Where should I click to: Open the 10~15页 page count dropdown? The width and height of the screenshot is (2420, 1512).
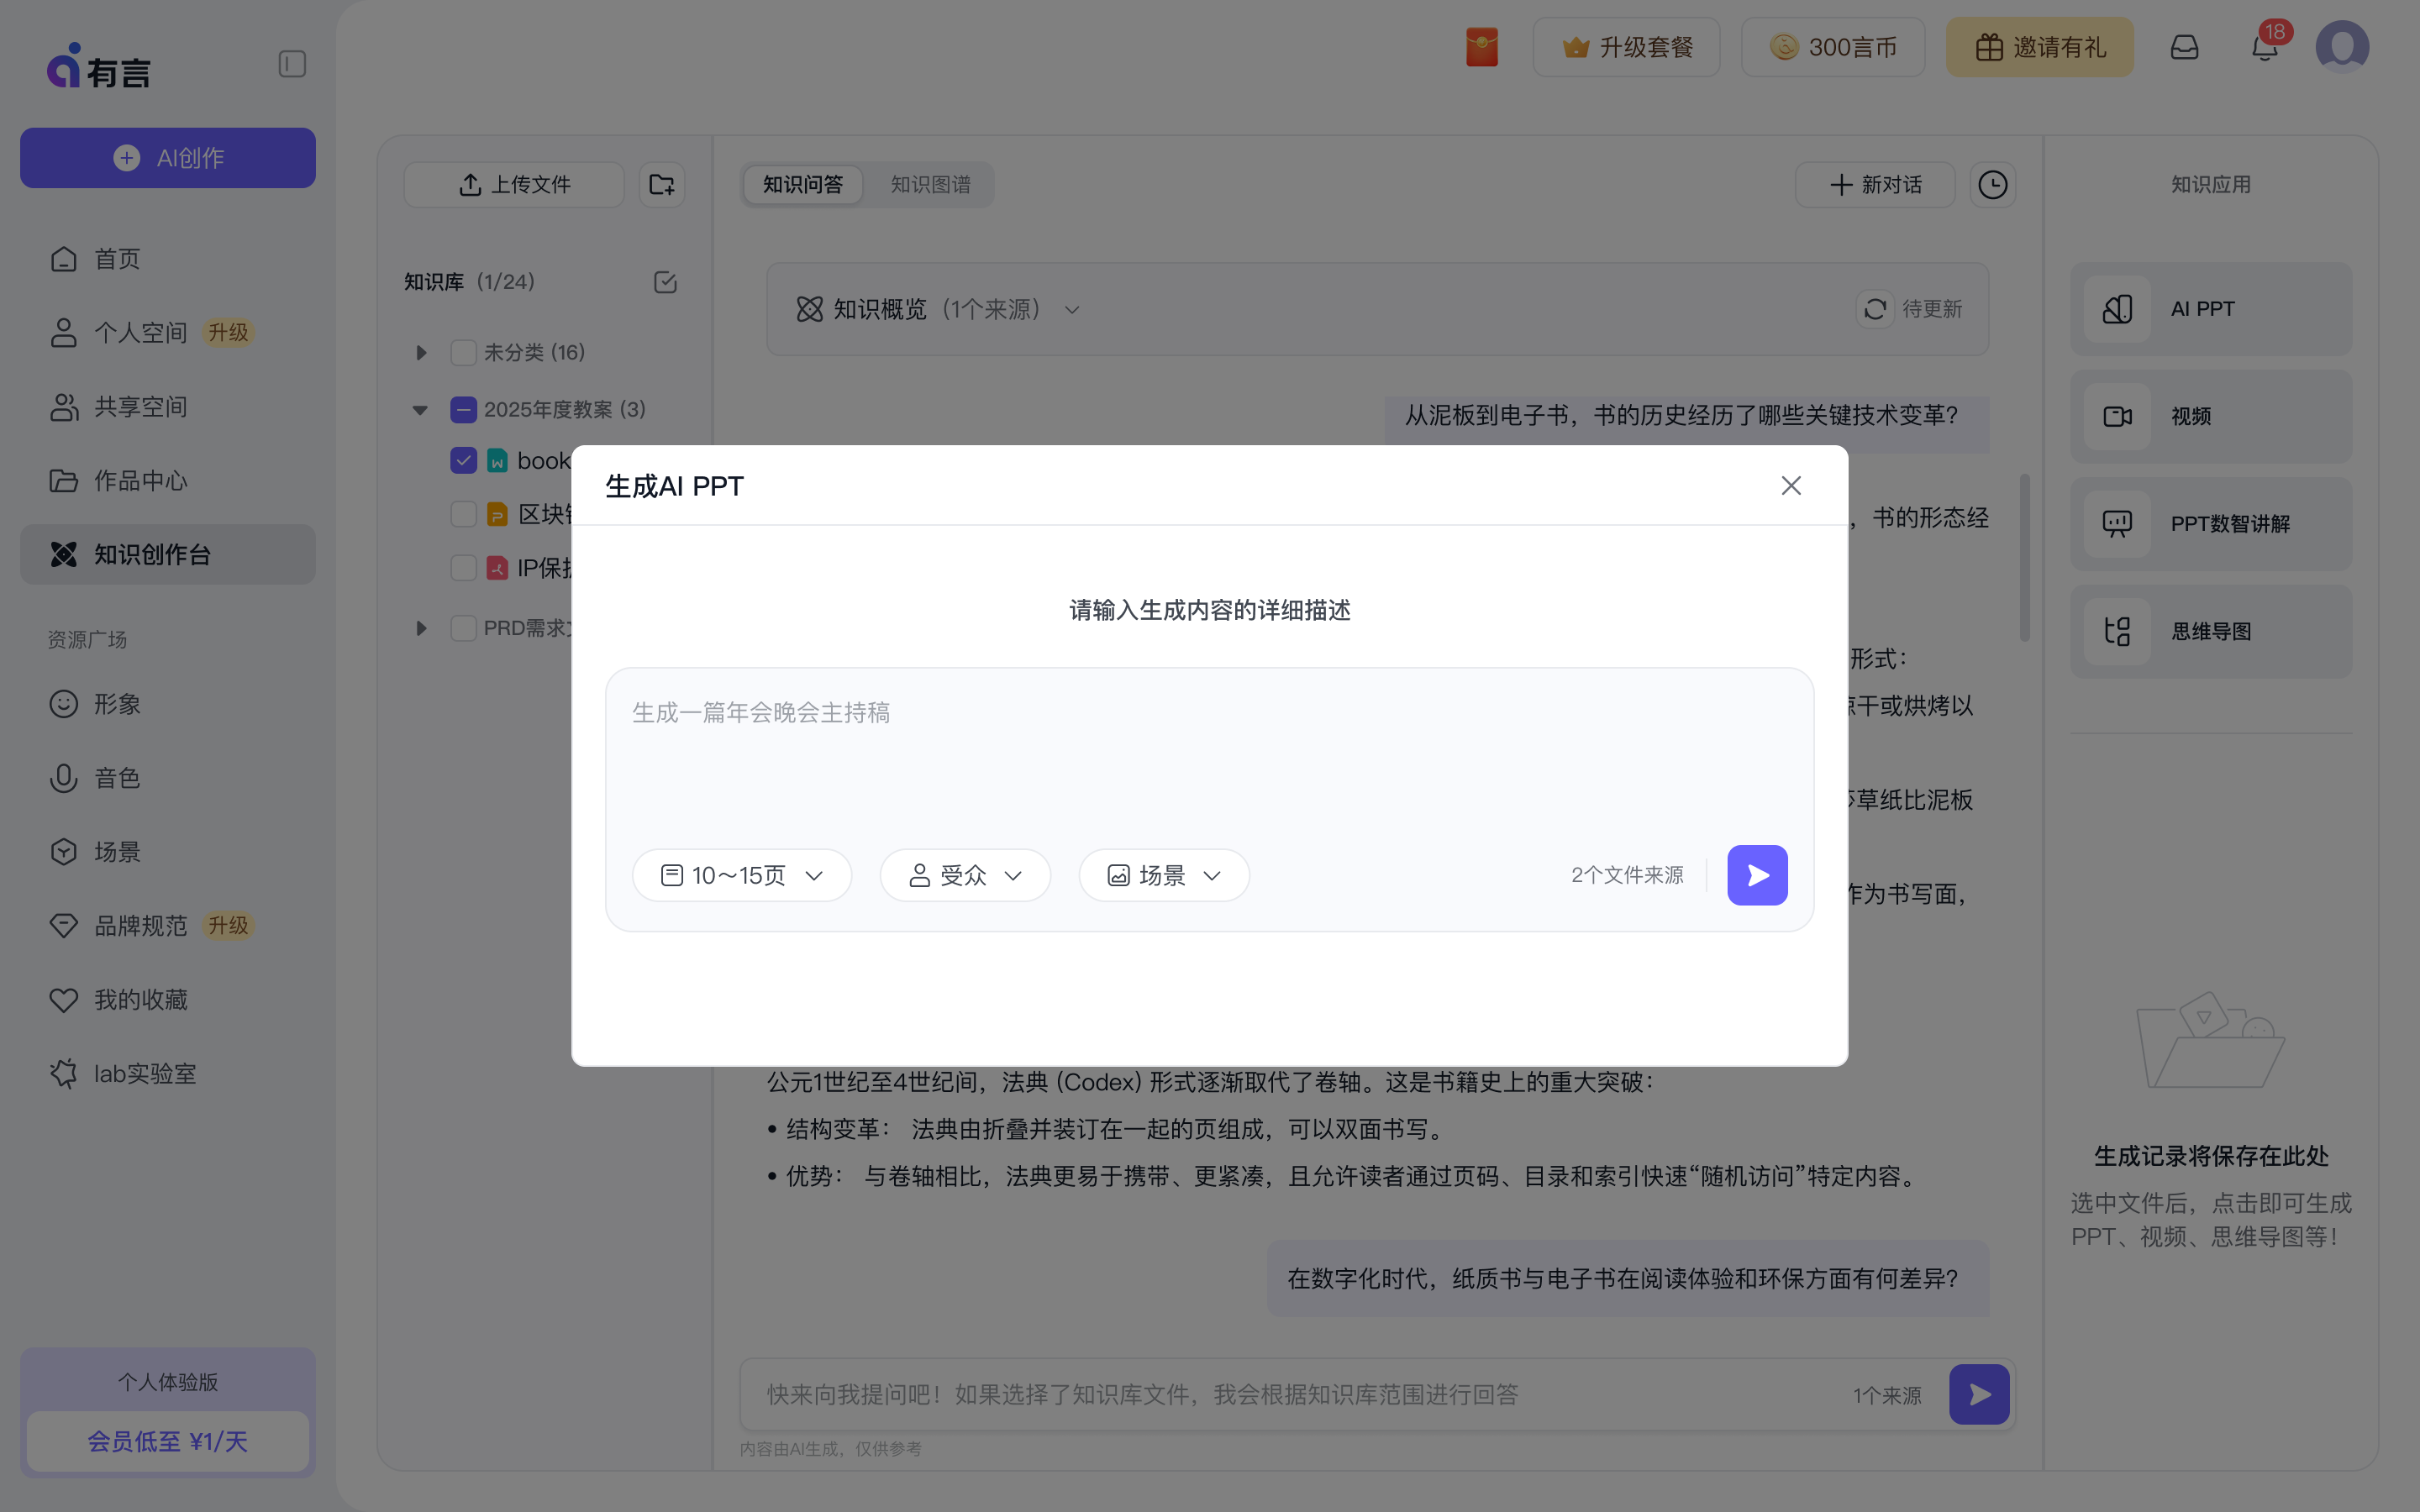pos(742,874)
